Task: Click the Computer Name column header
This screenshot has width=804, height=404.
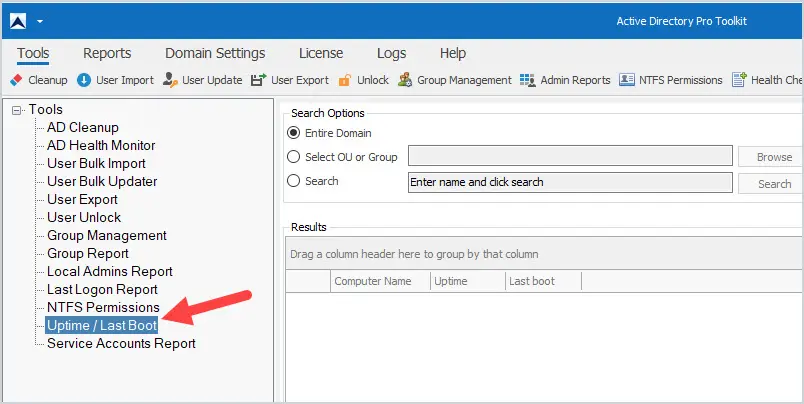Action: (380, 281)
